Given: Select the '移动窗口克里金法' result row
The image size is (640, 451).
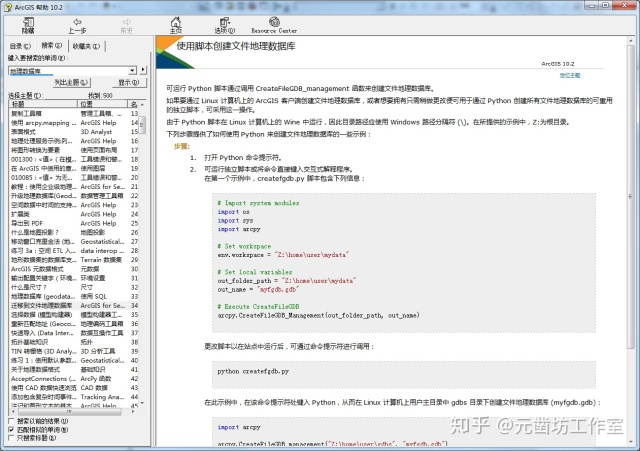Looking at the screenshot, I should click(x=74, y=241).
